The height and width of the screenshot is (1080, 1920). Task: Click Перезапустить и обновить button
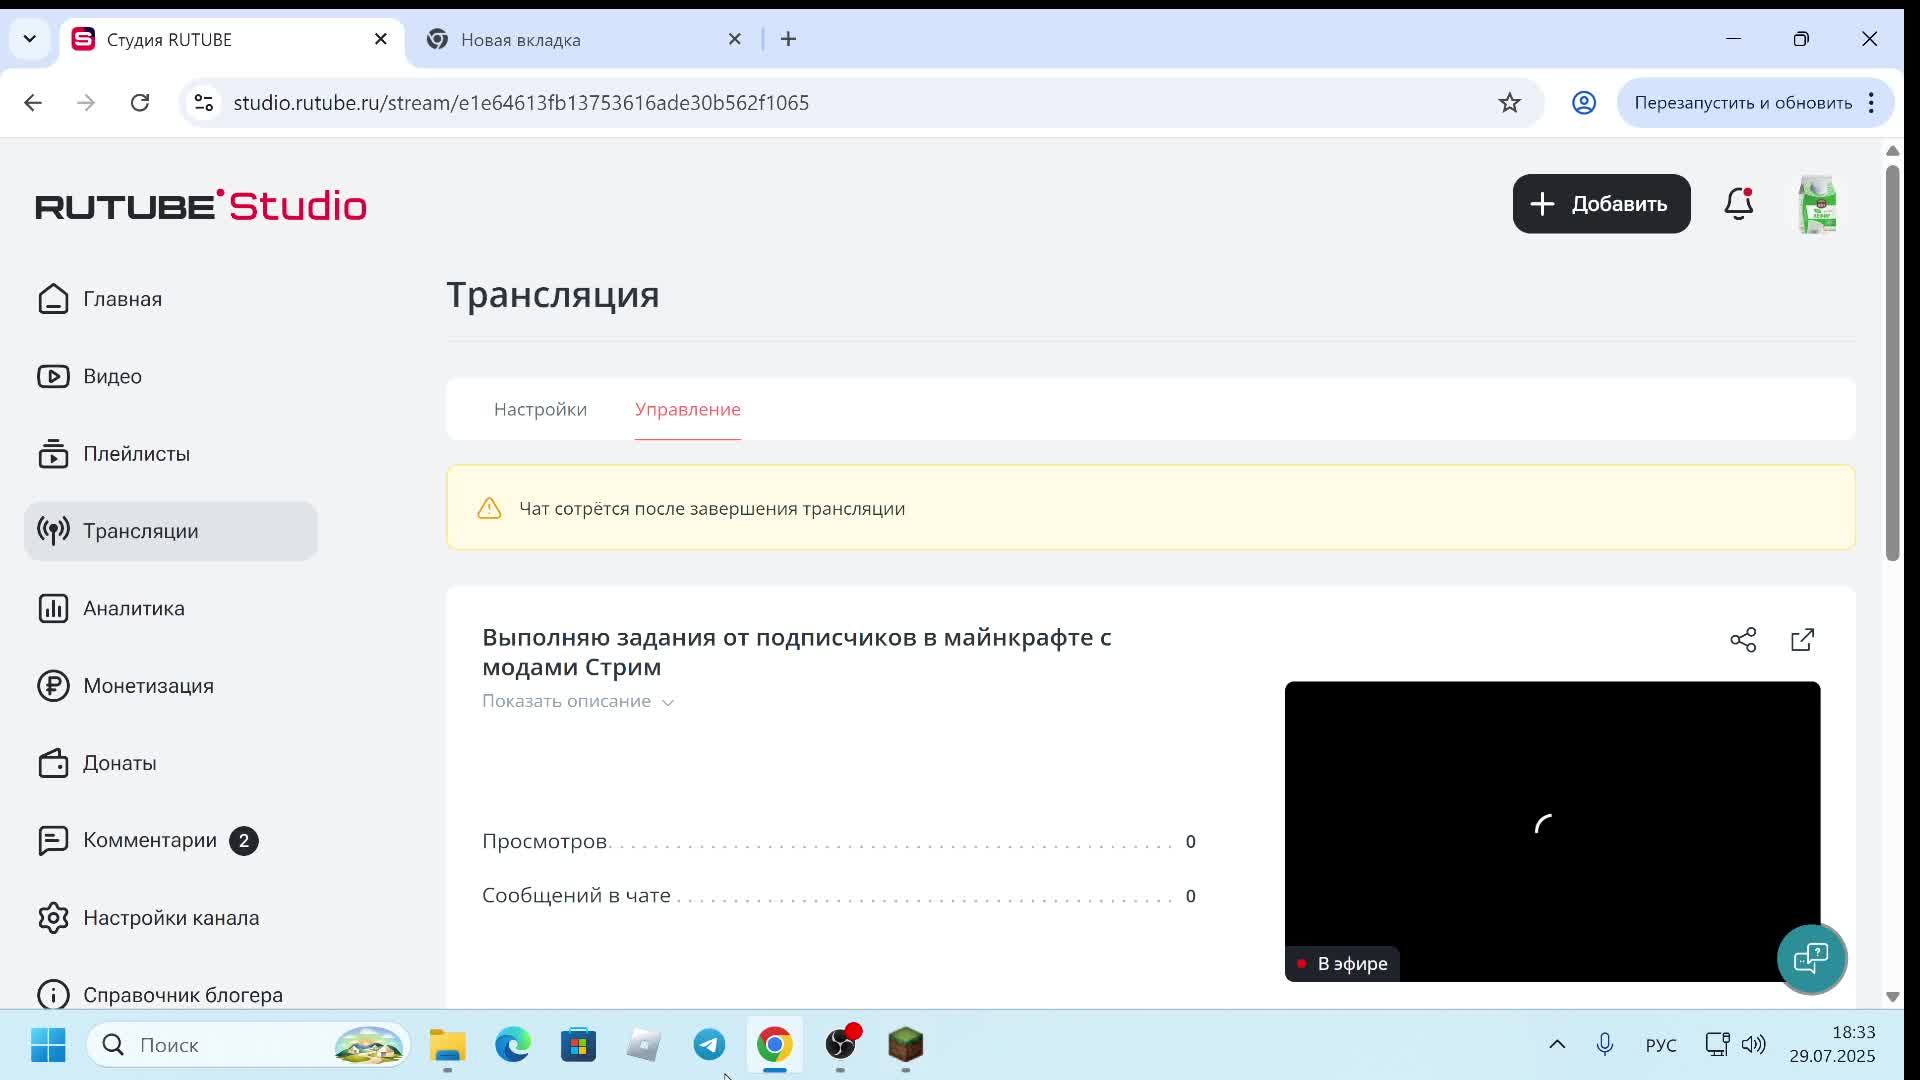coord(1742,103)
